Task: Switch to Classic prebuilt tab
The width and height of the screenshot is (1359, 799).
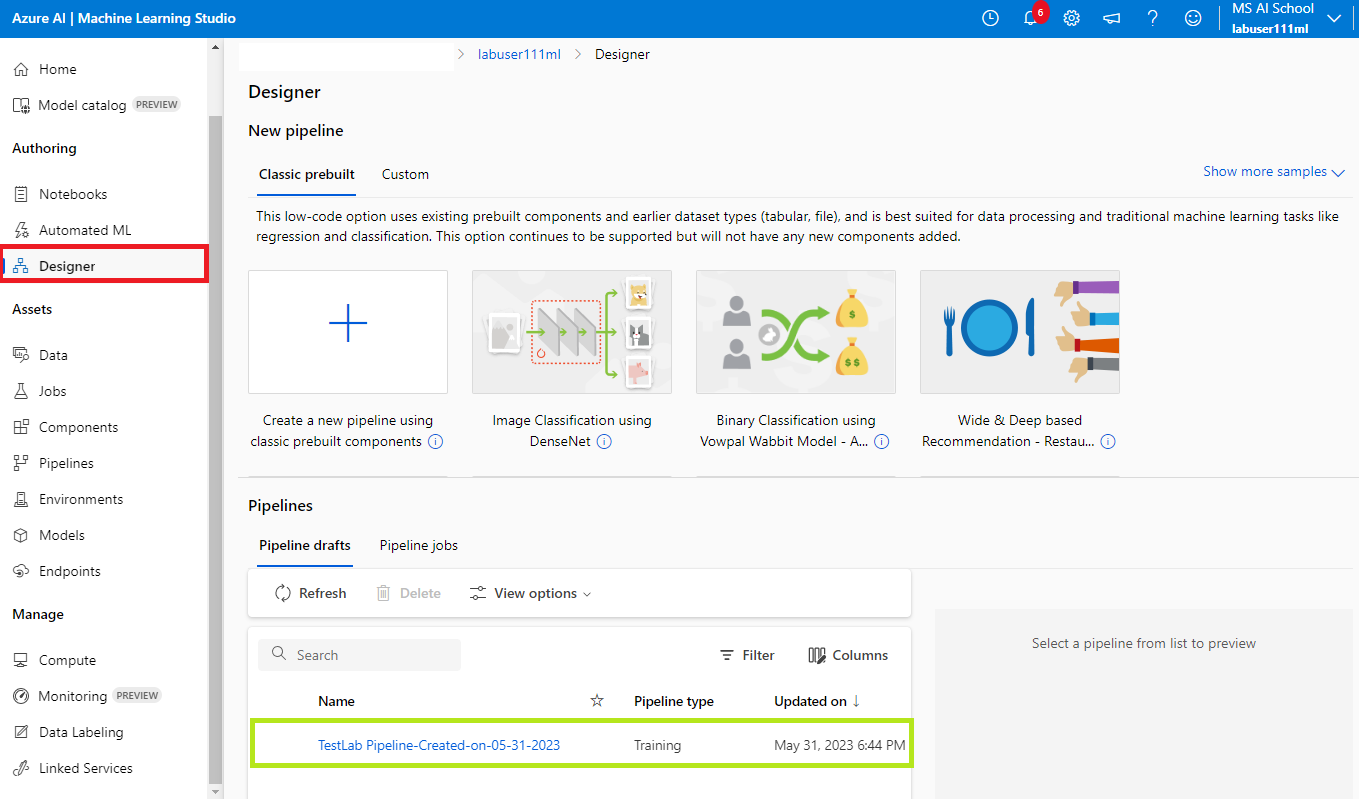Action: click(x=307, y=174)
